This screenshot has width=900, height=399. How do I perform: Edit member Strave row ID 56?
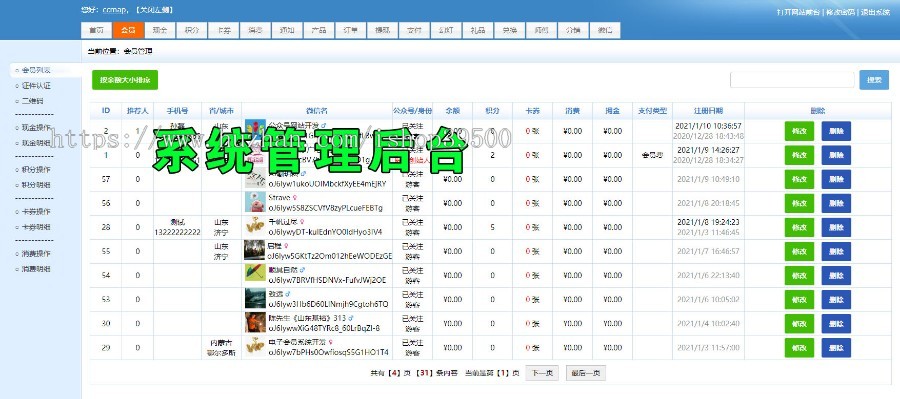(x=799, y=203)
